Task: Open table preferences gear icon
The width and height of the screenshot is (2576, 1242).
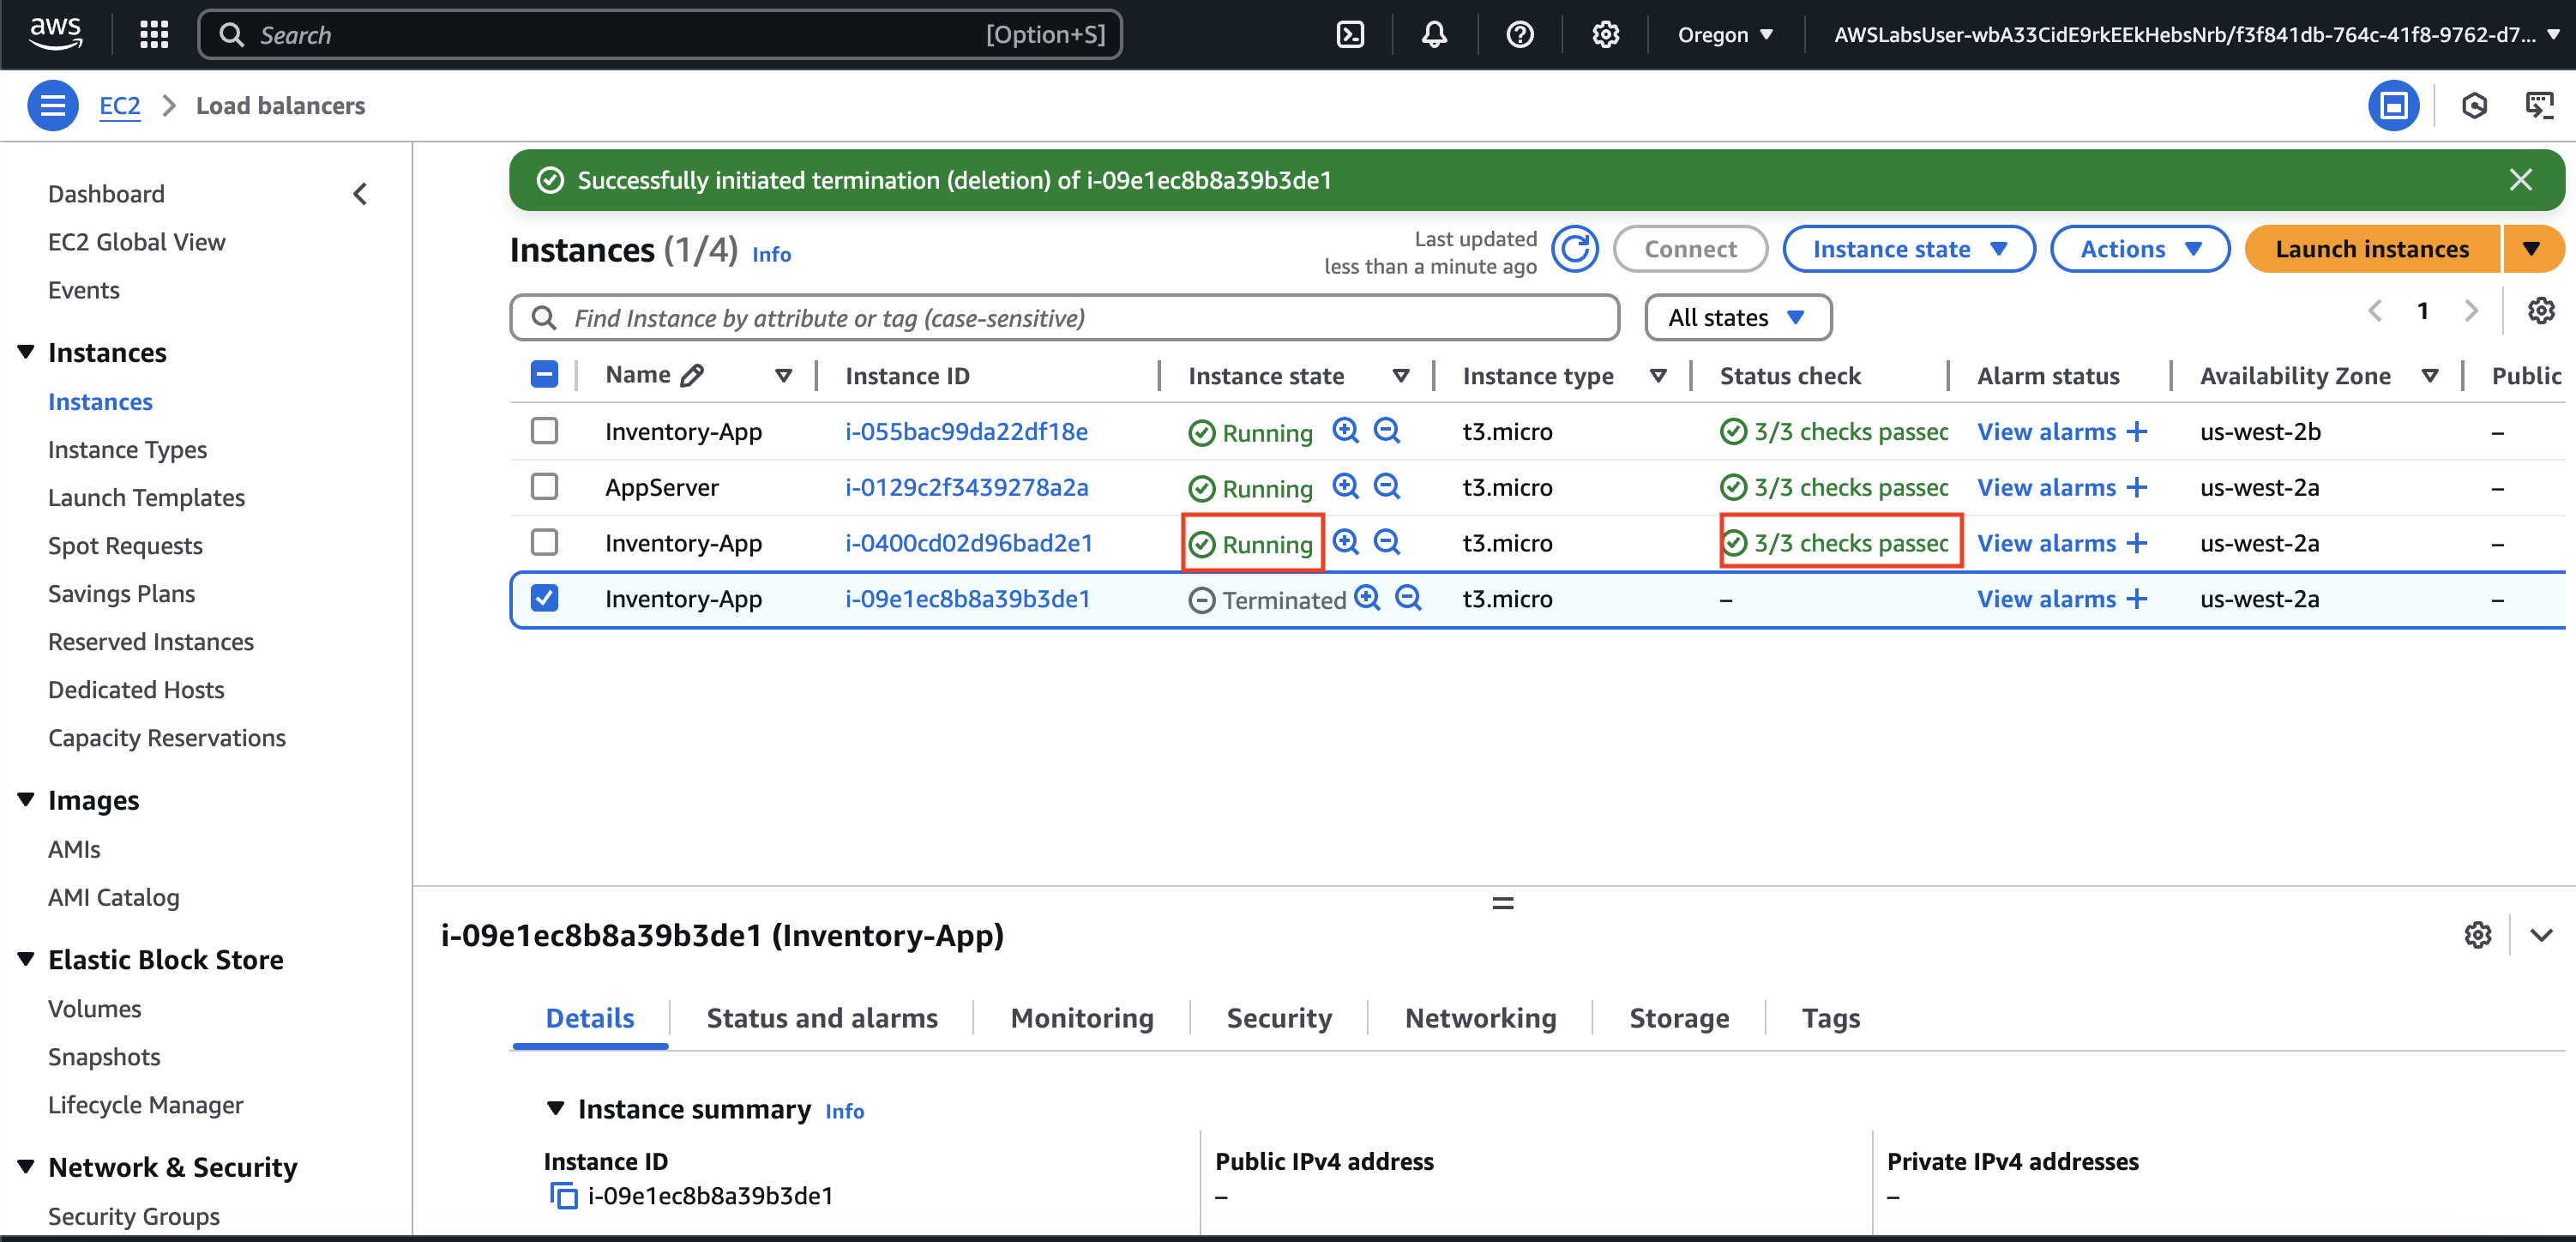Action: (x=2541, y=311)
